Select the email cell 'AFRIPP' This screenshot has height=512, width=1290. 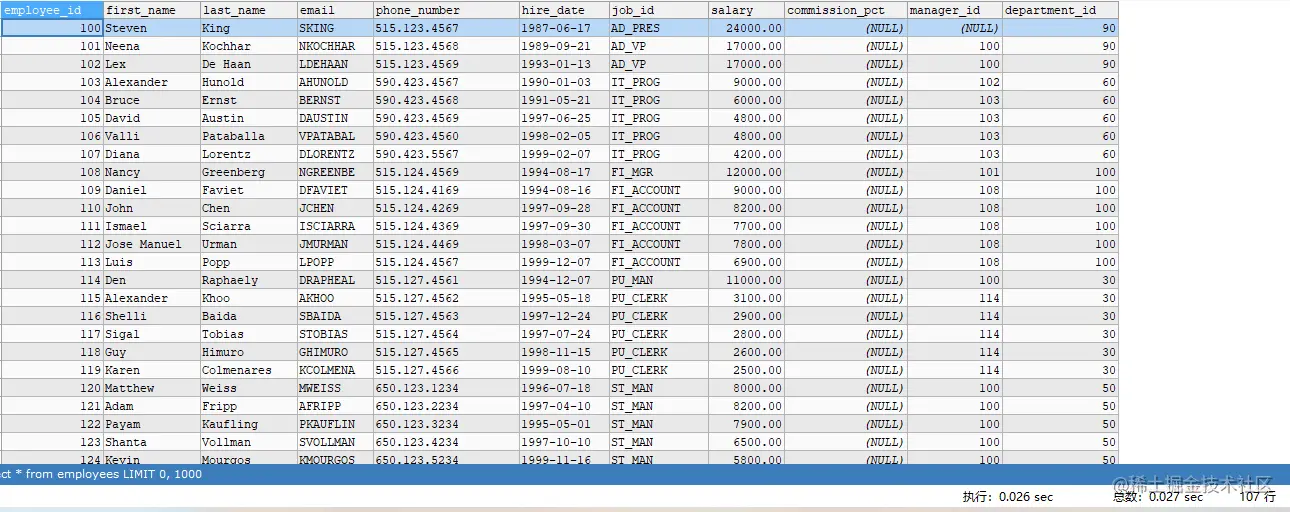(335, 406)
